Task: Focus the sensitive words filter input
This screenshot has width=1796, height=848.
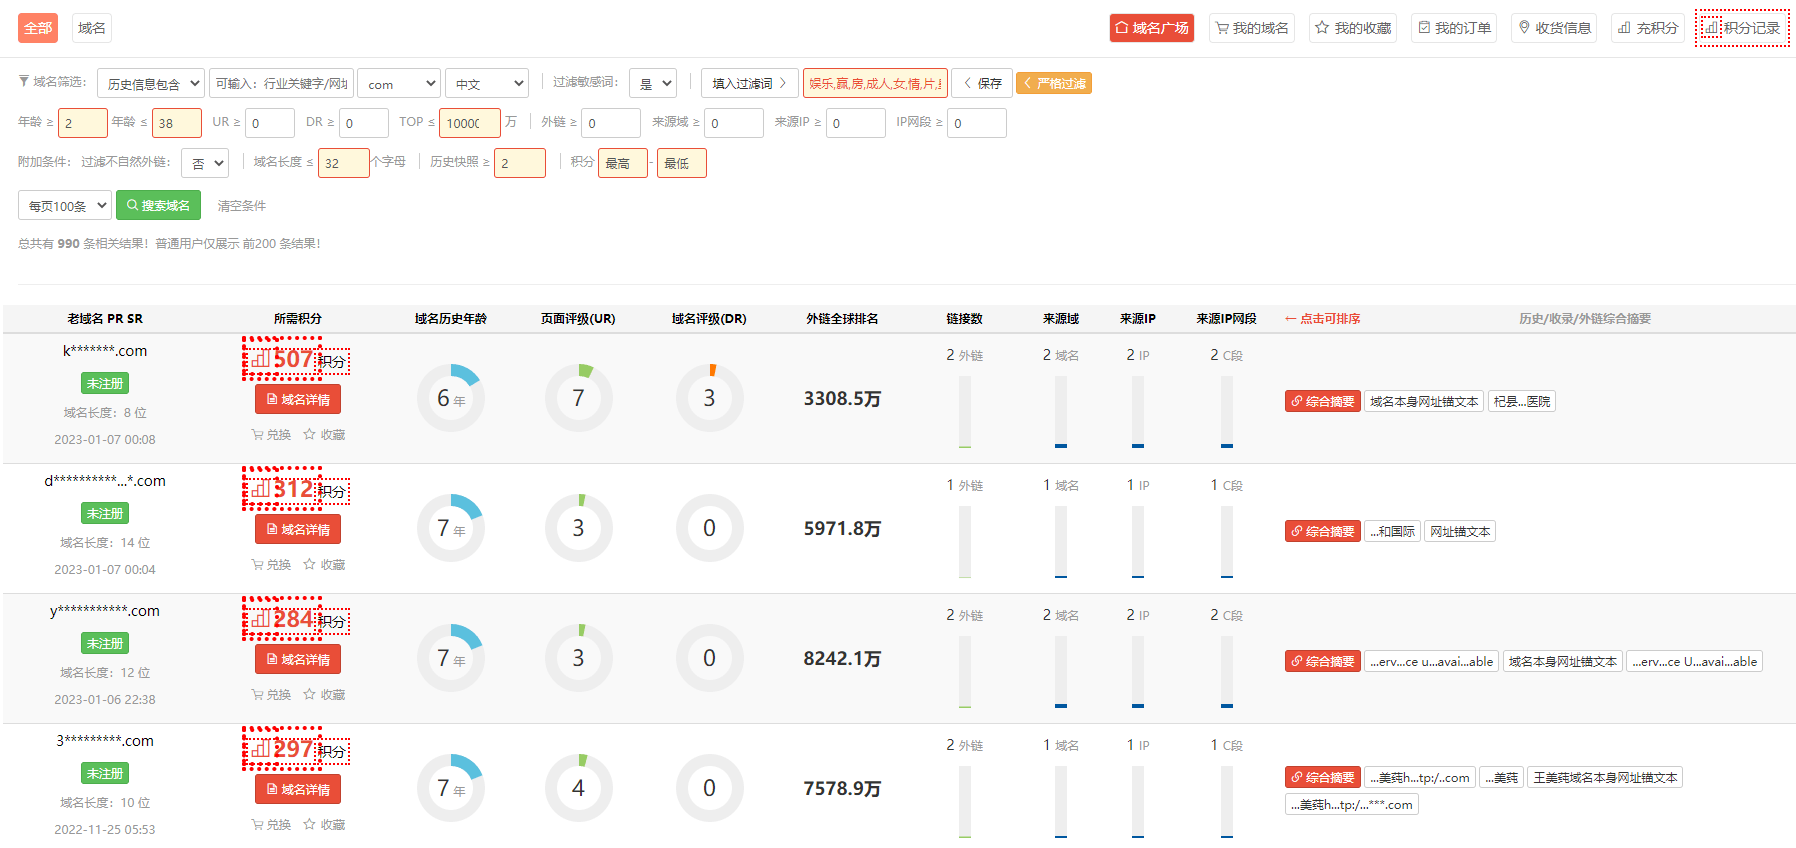Action: tap(875, 83)
